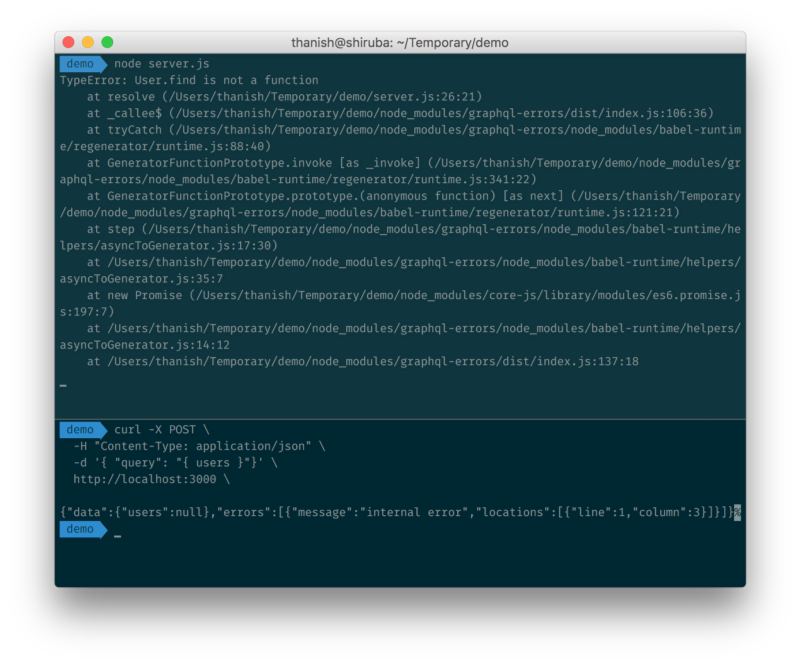The height and width of the screenshot is (664, 800).
Task: Click the thanish@shiruba window title text
Action: [x=399, y=43]
